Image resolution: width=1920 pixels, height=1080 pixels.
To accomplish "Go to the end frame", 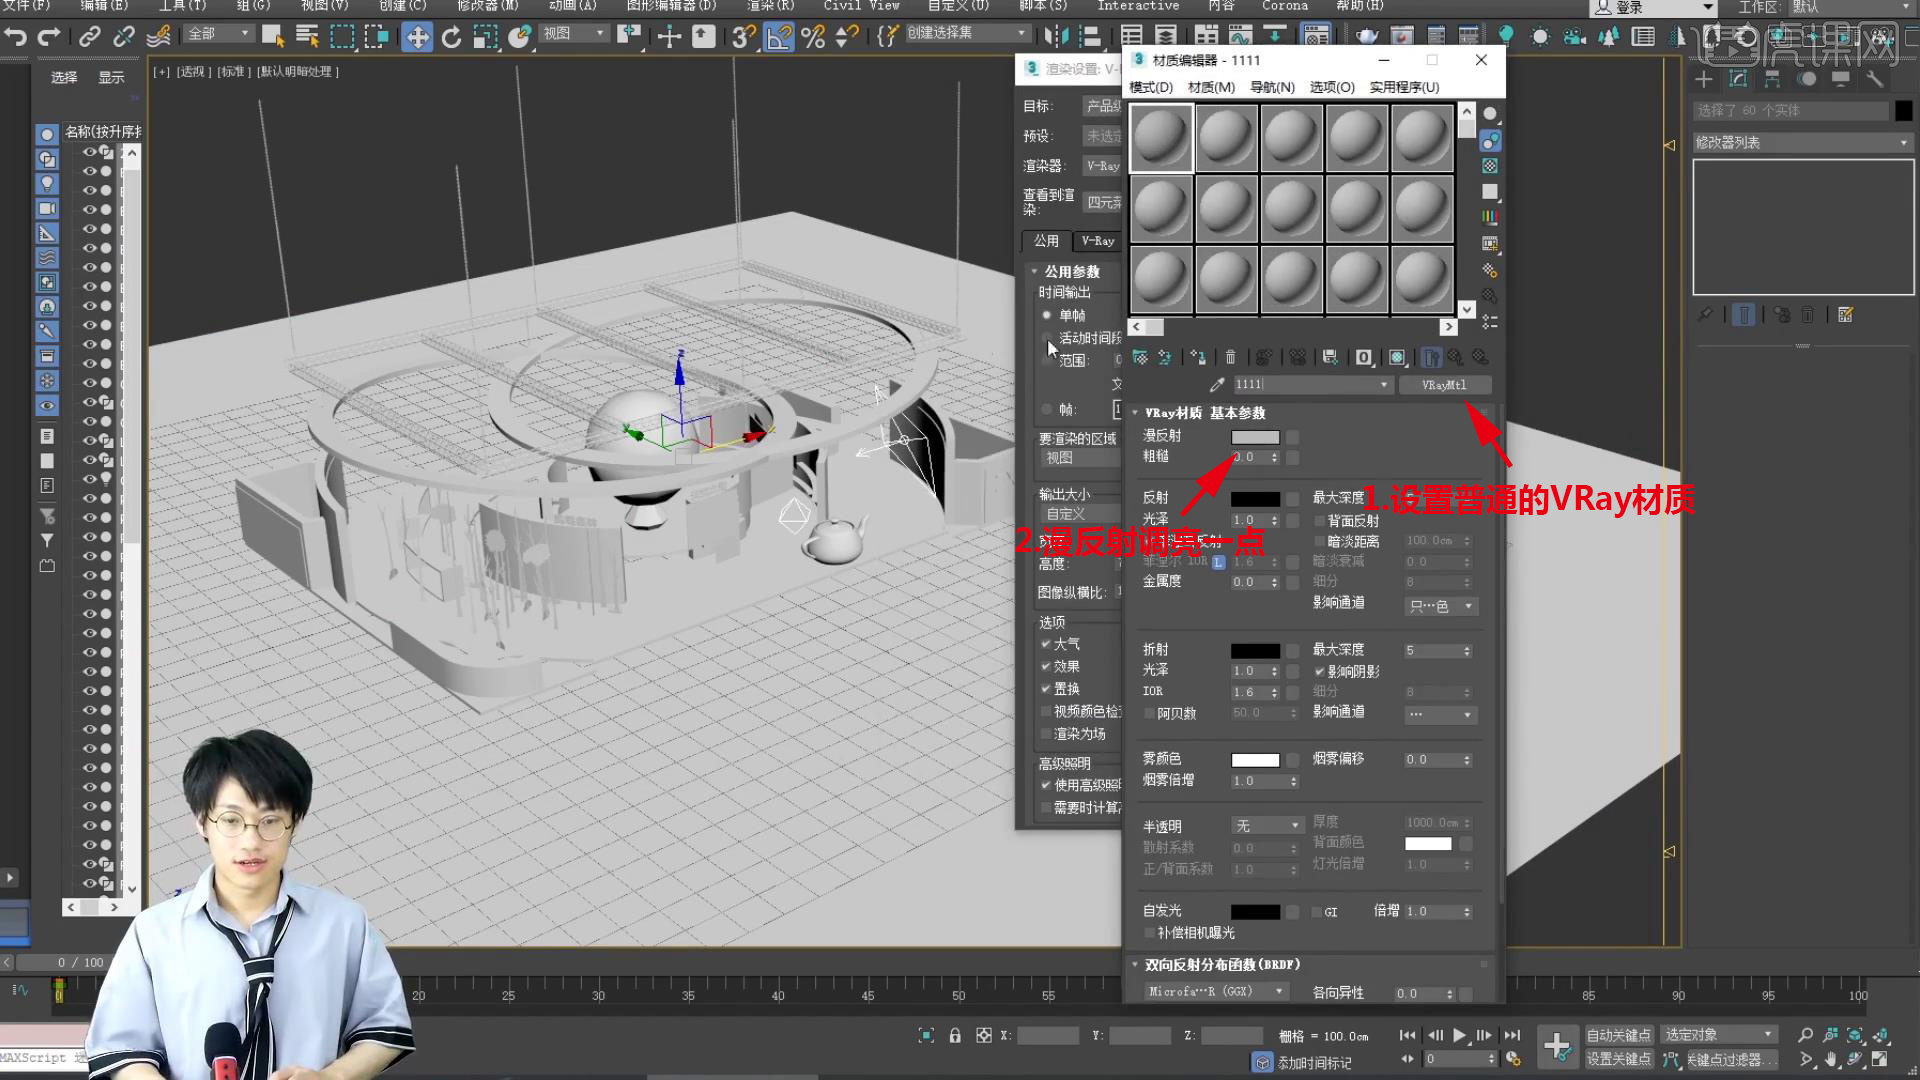I will click(x=1512, y=1035).
